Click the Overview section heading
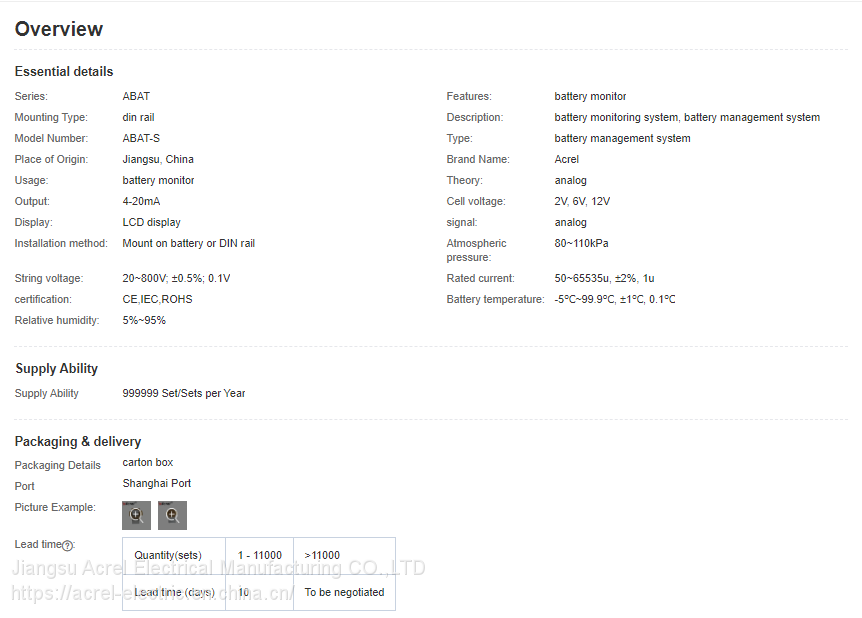Screen dimensions: 862x618 tap(59, 29)
